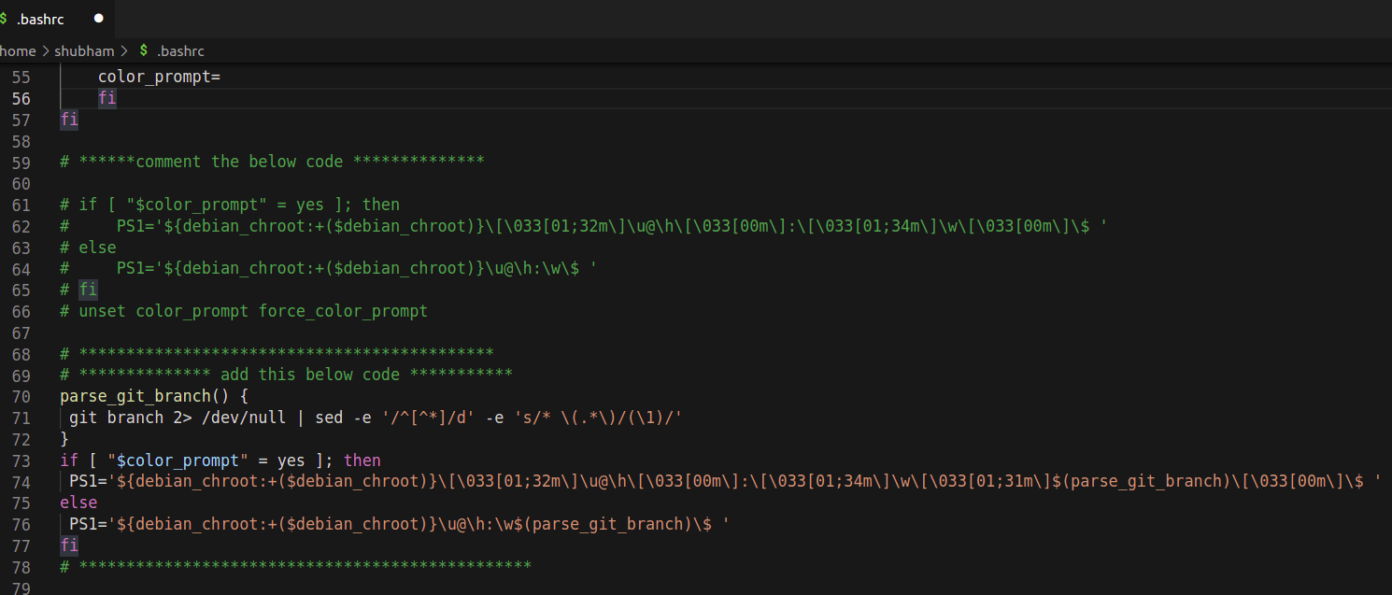
Task: Click the fi keyword on line 77
Action: click(x=68, y=545)
